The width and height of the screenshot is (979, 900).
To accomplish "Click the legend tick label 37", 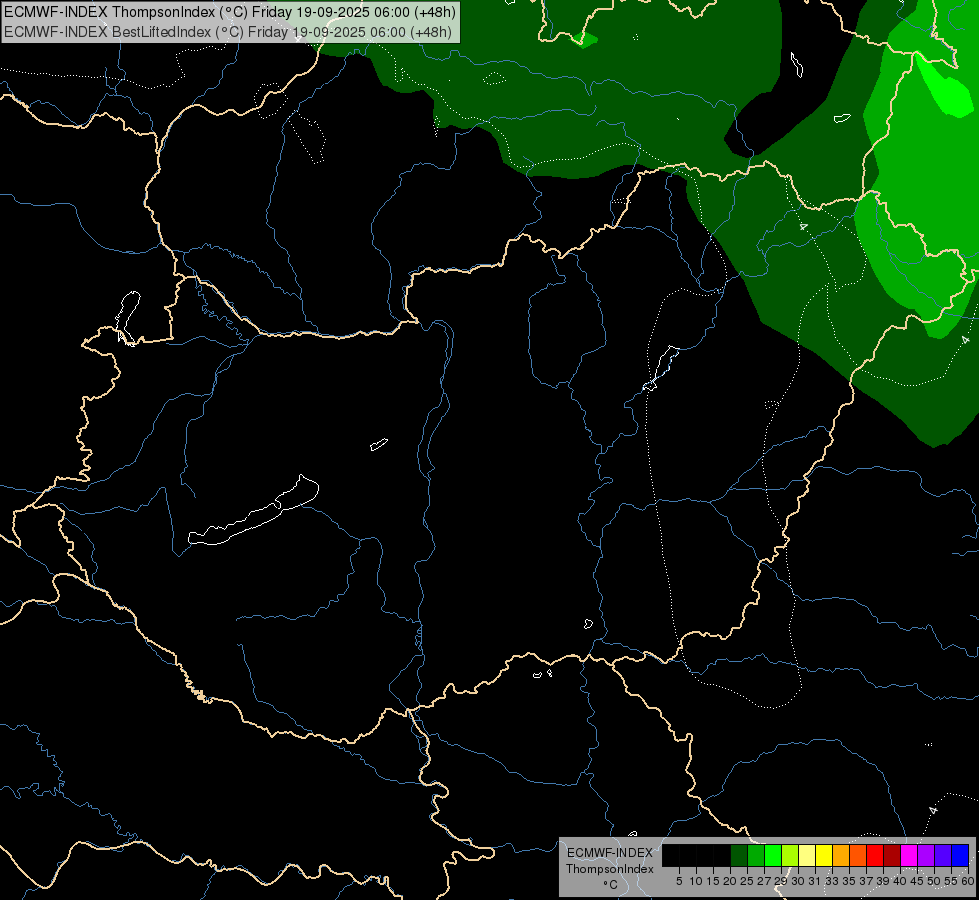I will point(866,881).
